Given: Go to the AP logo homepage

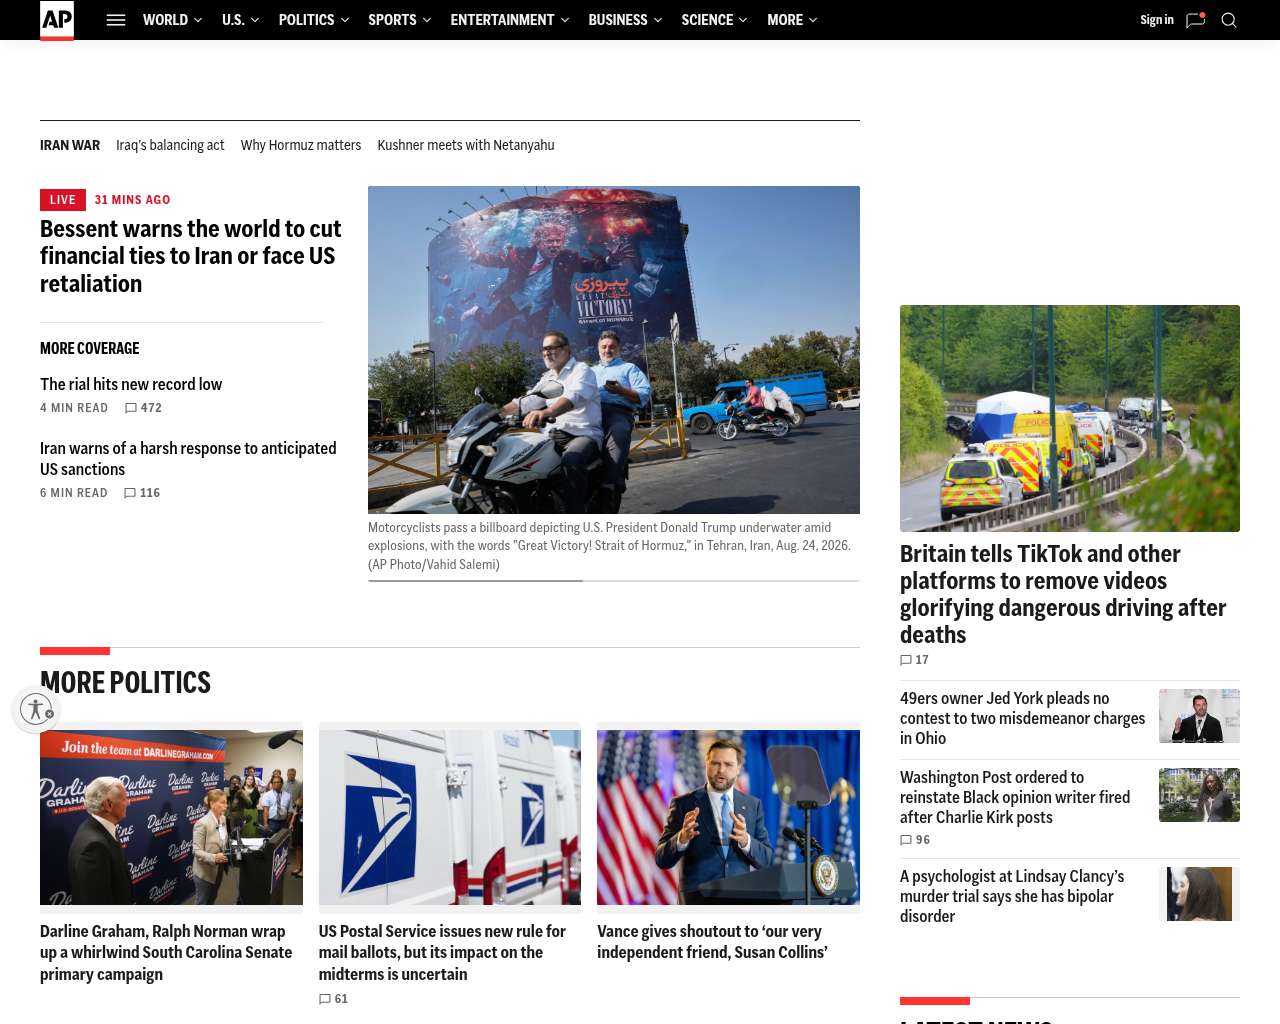Looking at the screenshot, I should pos(57,20).
